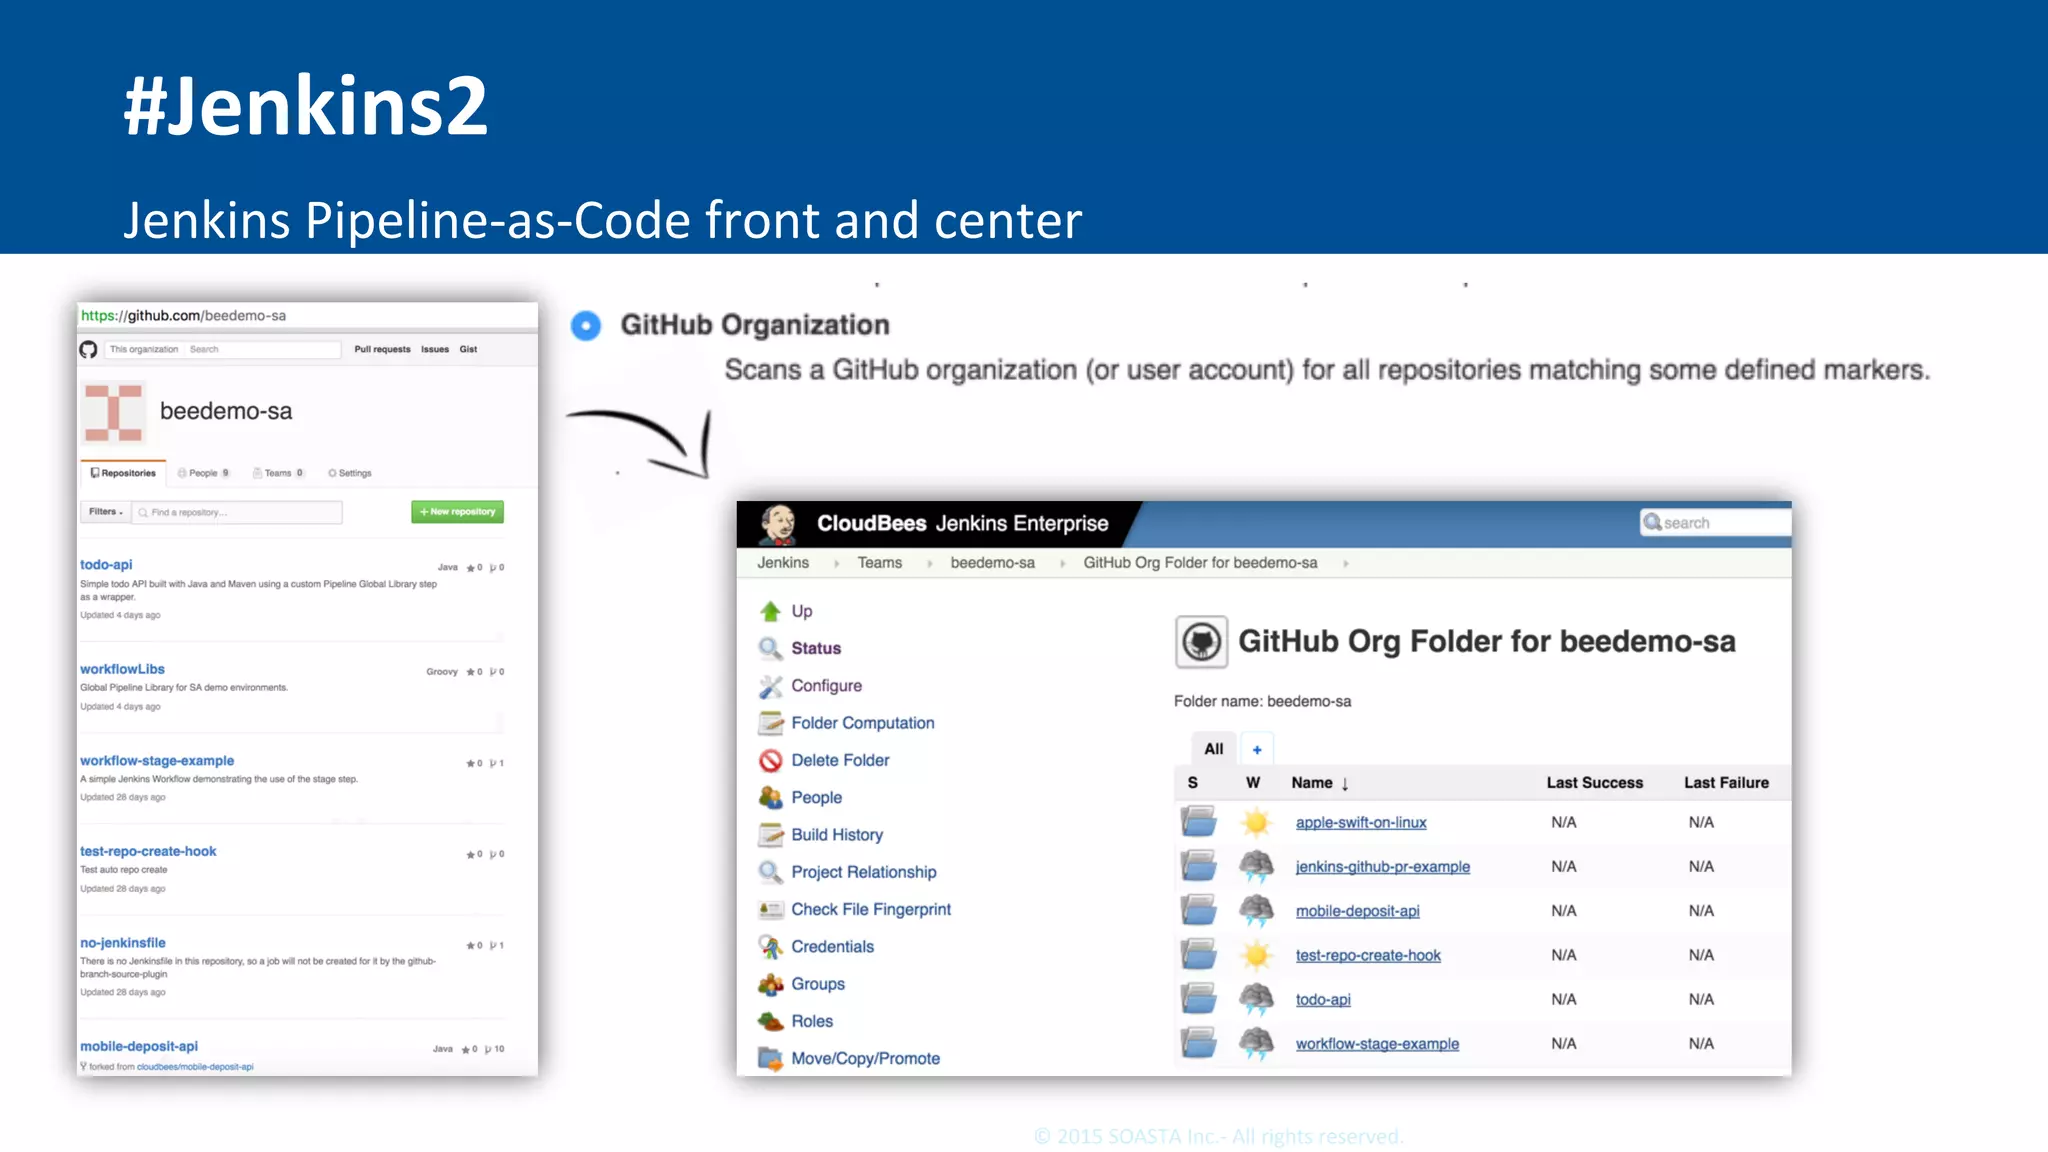
Task: Click the Check File Fingerprint icon
Action: tap(770, 910)
